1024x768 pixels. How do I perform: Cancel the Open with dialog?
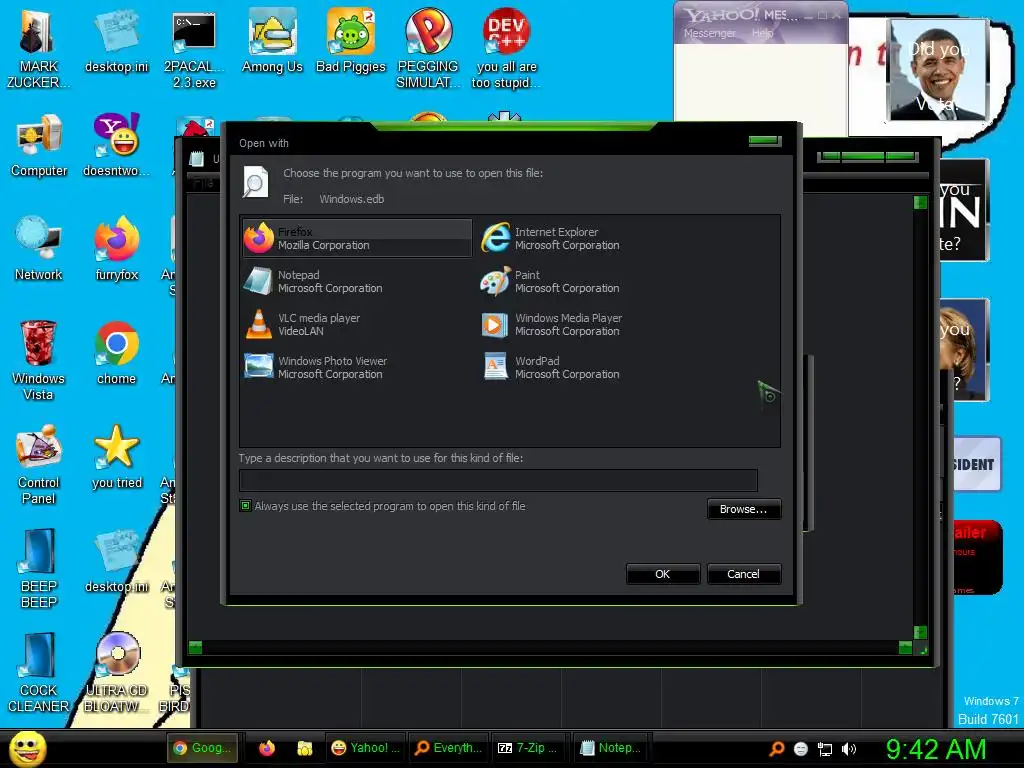(743, 574)
